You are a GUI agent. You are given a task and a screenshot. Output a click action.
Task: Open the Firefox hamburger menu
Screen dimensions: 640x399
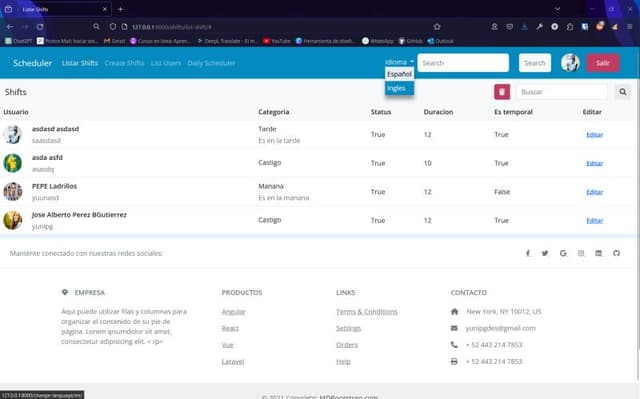click(x=630, y=27)
